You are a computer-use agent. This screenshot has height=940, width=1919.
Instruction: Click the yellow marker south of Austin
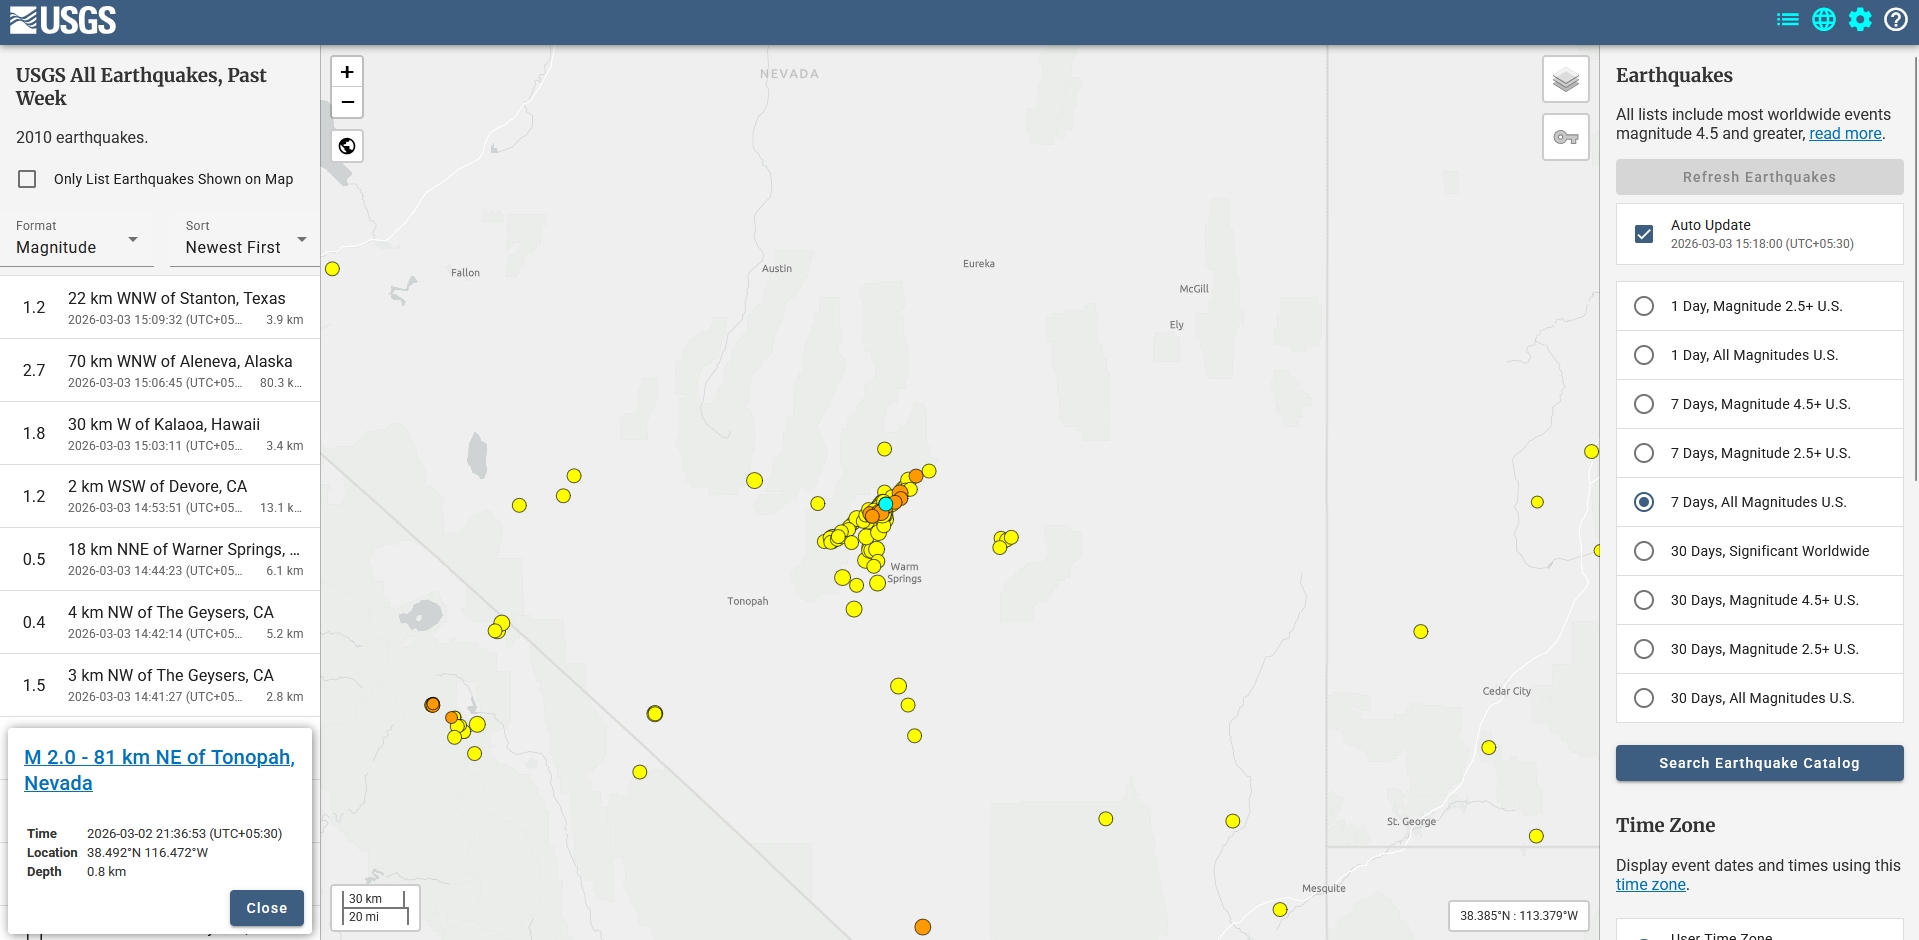tap(755, 481)
